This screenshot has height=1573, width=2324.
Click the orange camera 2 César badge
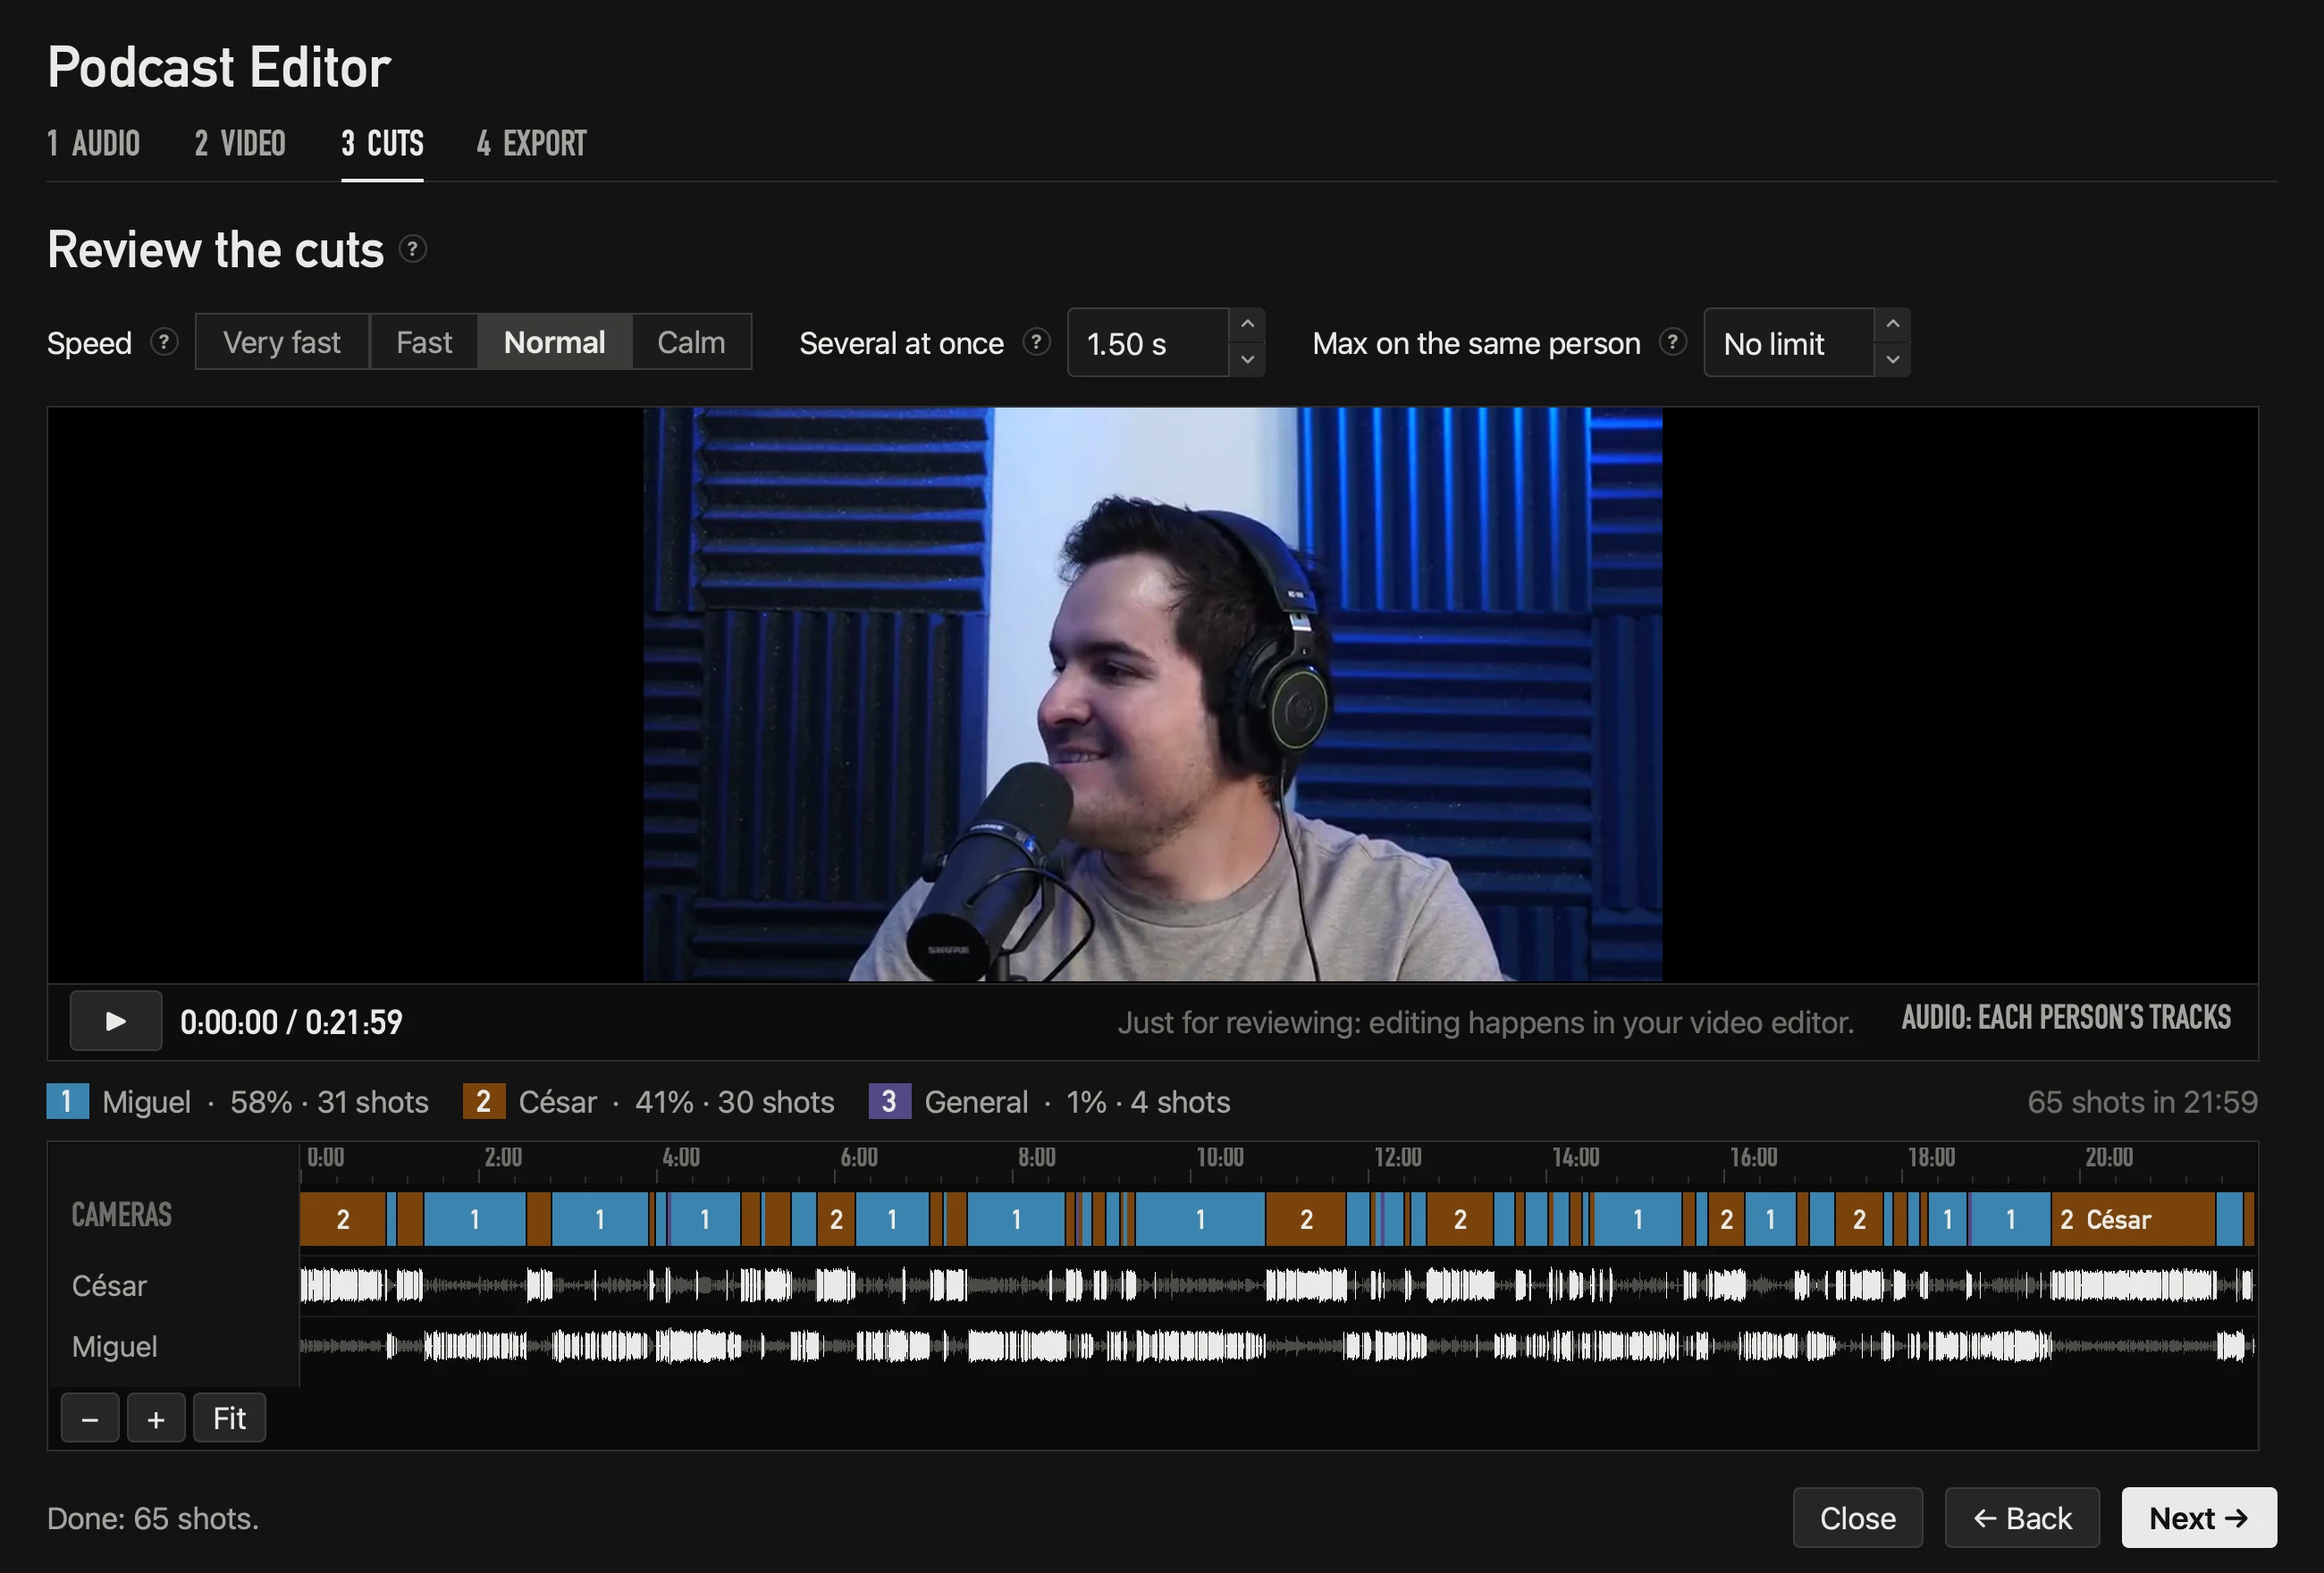484,1101
